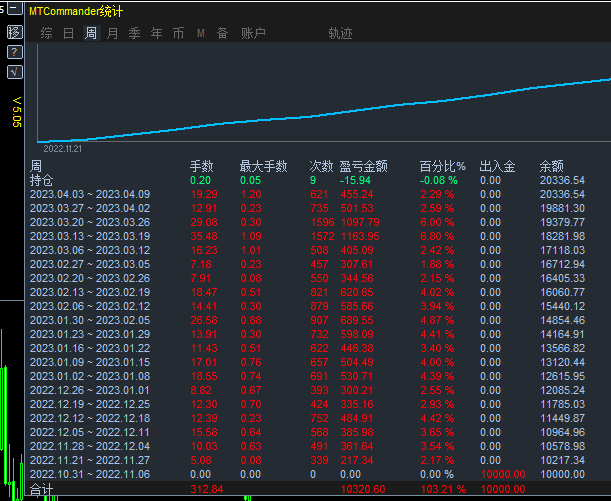Screen dimensions: 611x501
Task: Collapse the panel with the minus button
Action: pyautogui.click(x=15, y=8)
